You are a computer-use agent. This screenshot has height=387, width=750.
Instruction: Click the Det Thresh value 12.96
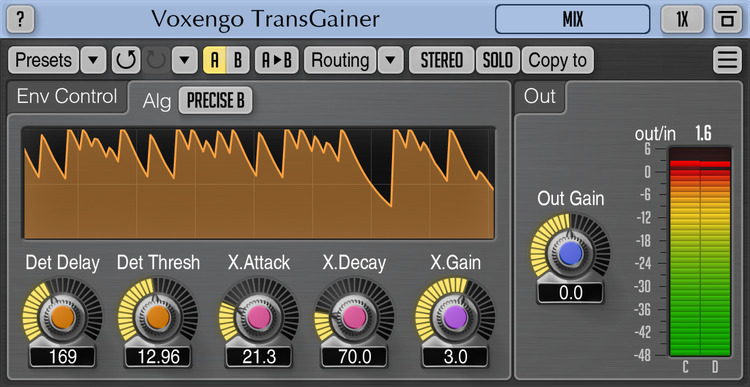[158, 357]
